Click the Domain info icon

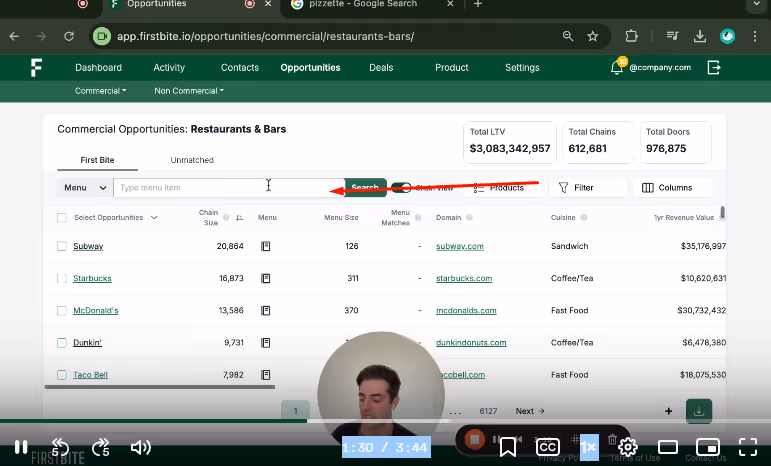pos(469,217)
